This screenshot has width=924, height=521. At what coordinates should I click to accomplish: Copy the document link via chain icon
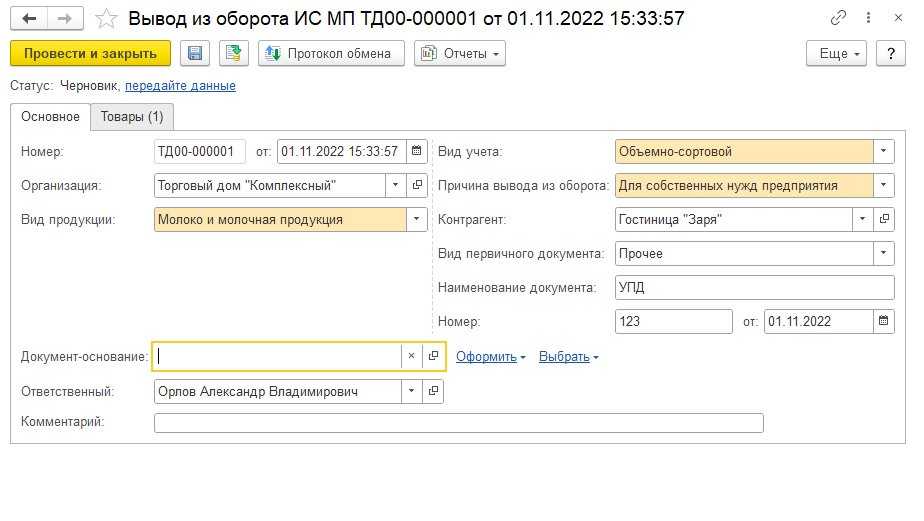[x=837, y=18]
